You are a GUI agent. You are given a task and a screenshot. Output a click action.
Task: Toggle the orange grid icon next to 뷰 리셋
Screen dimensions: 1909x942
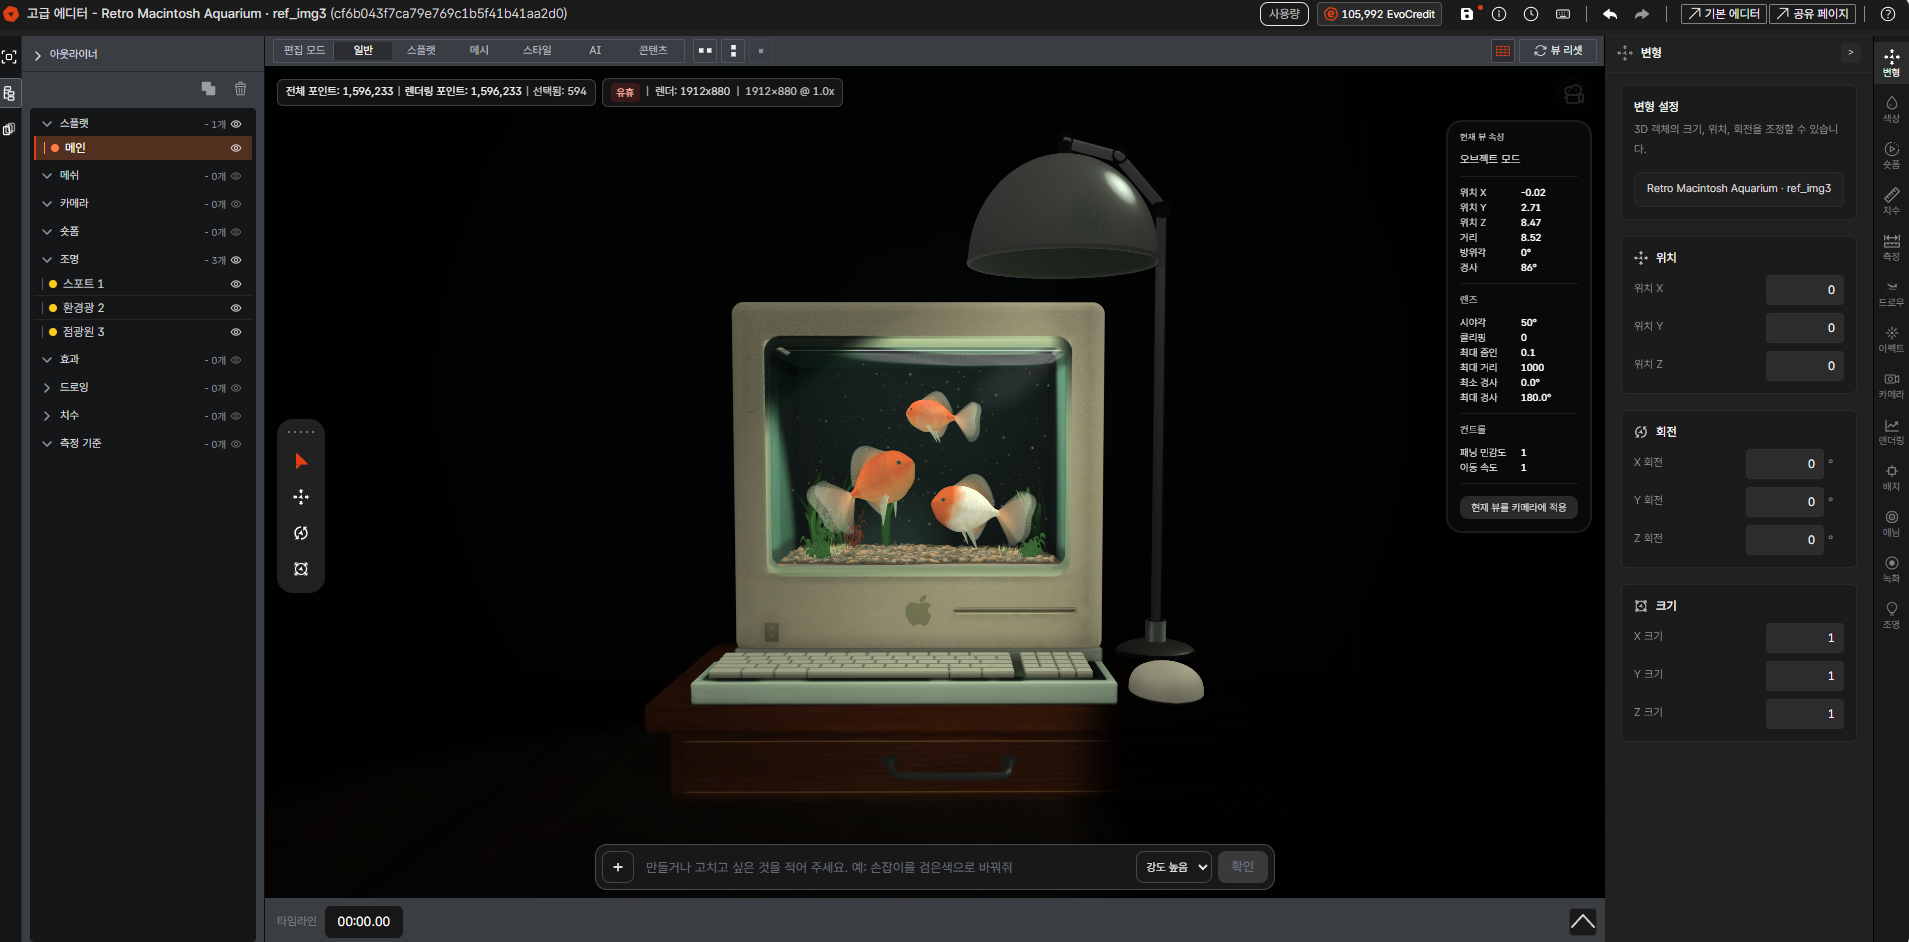[x=1502, y=51]
